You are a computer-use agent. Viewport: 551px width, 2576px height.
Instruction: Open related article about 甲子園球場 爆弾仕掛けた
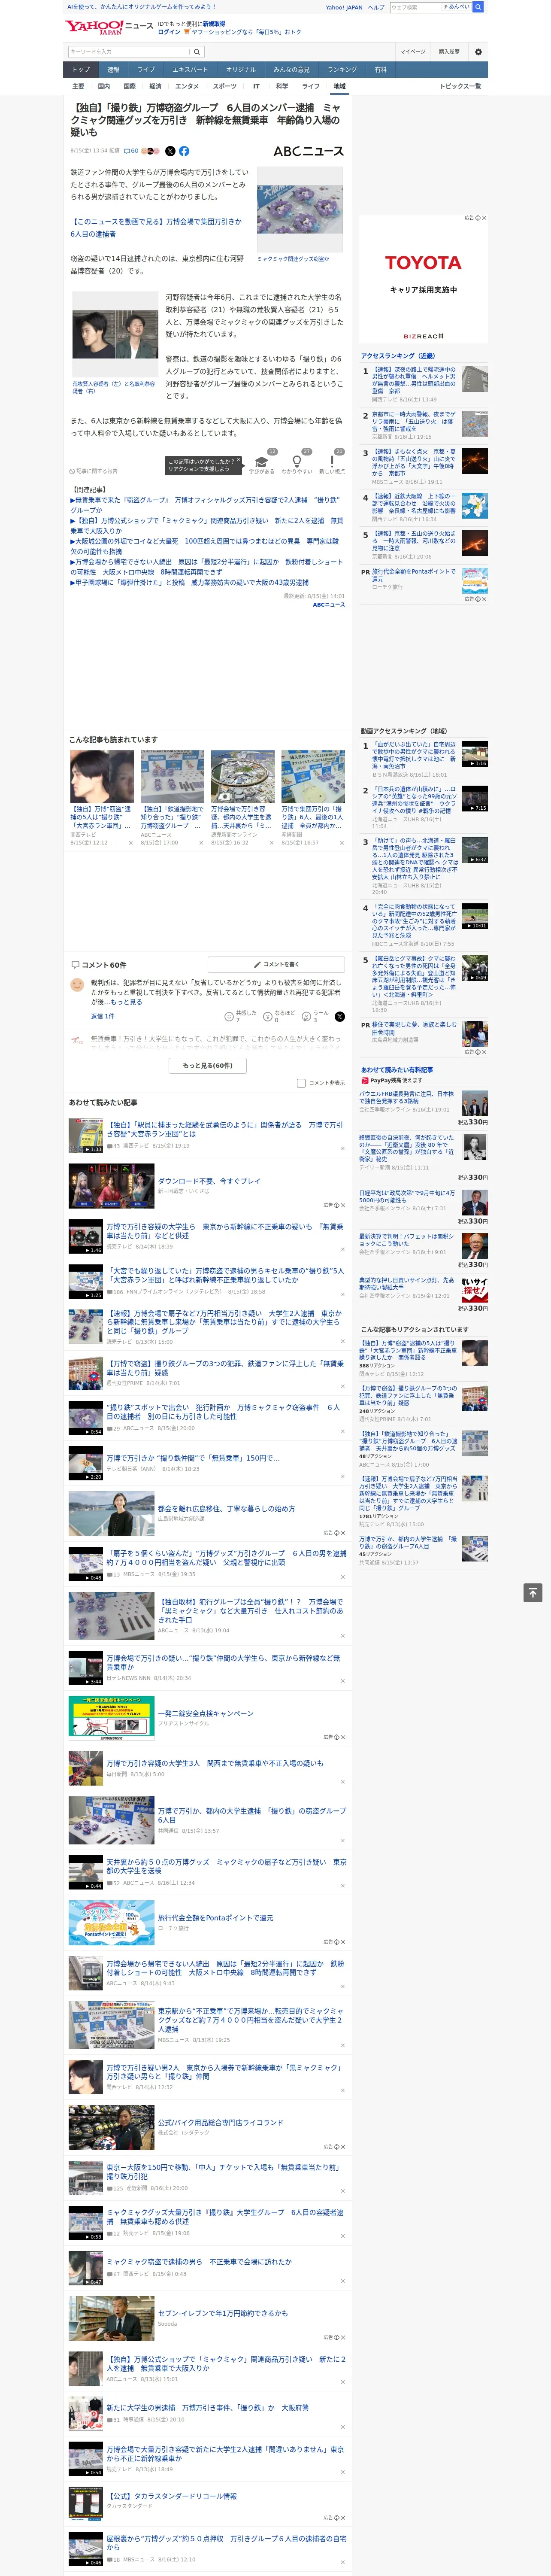click(x=189, y=583)
